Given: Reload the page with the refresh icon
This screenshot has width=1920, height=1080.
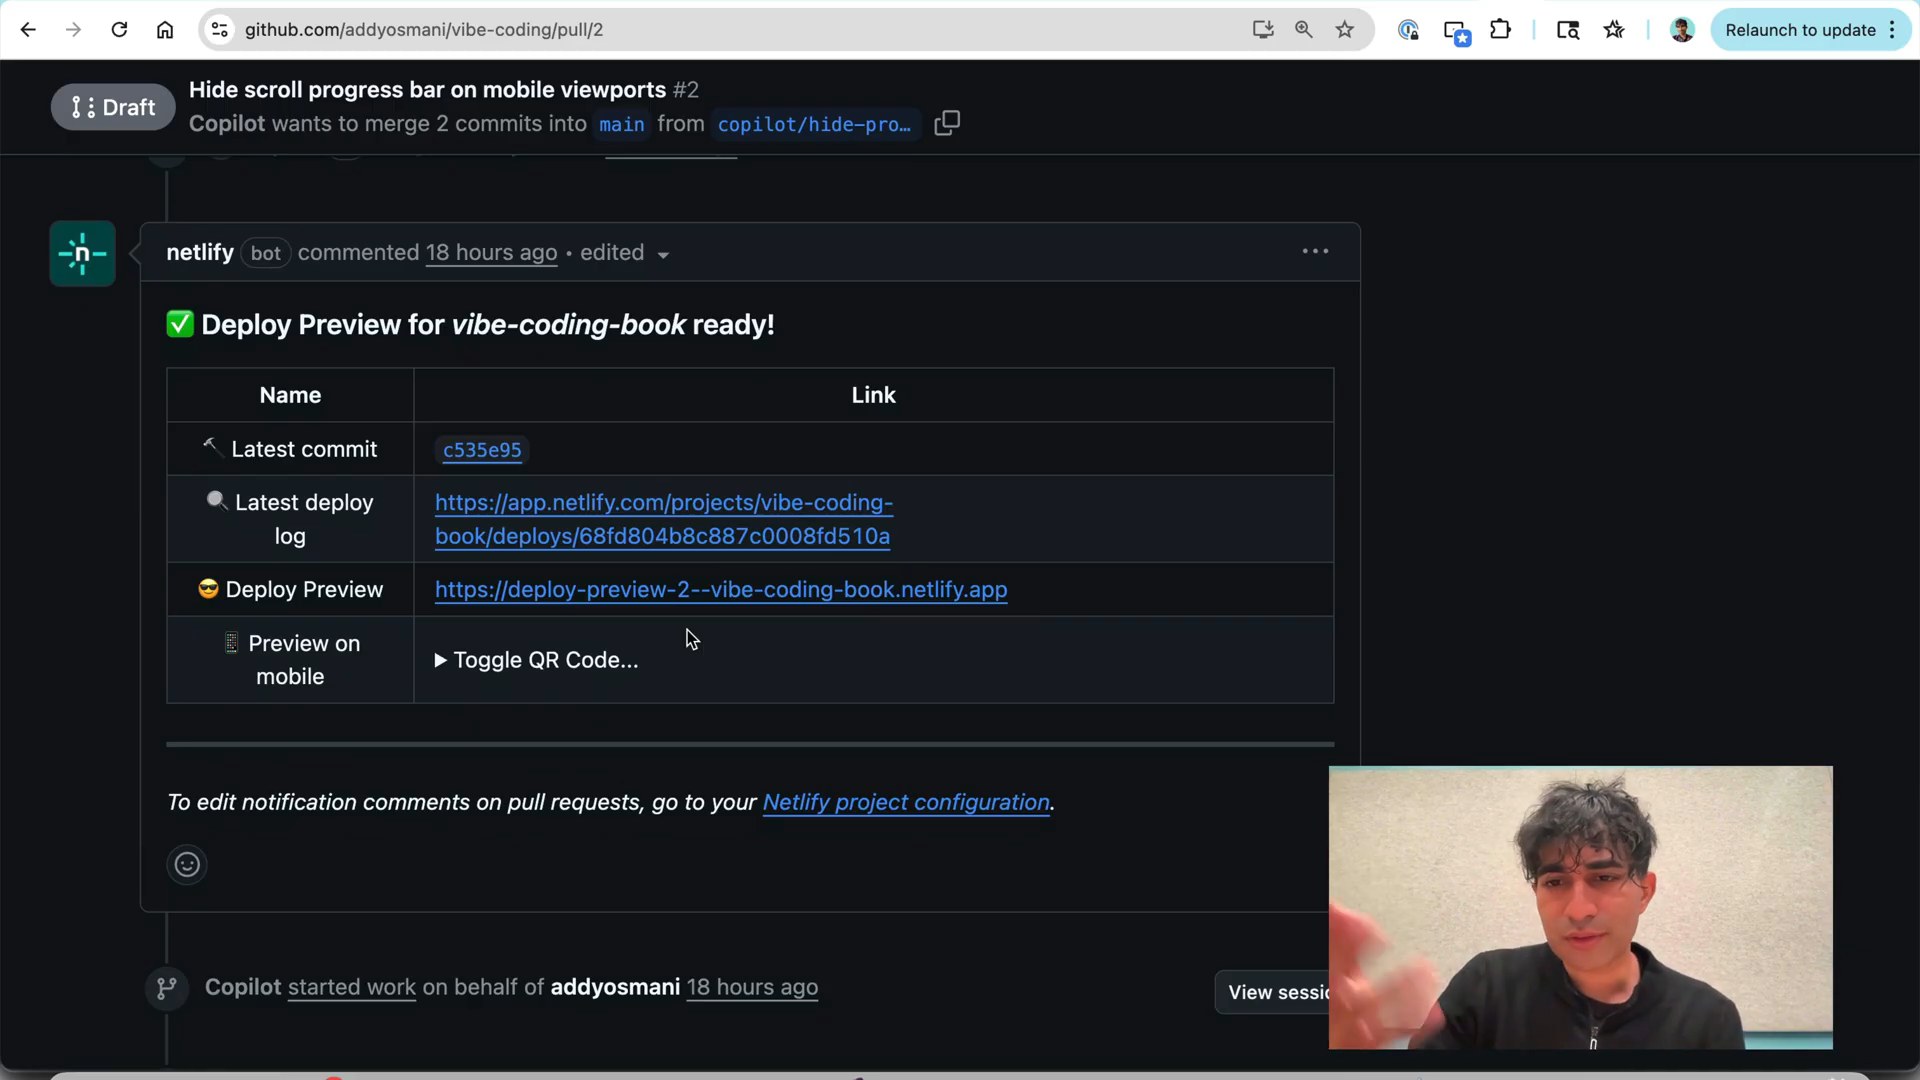Looking at the screenshot, I should (119, 30).
